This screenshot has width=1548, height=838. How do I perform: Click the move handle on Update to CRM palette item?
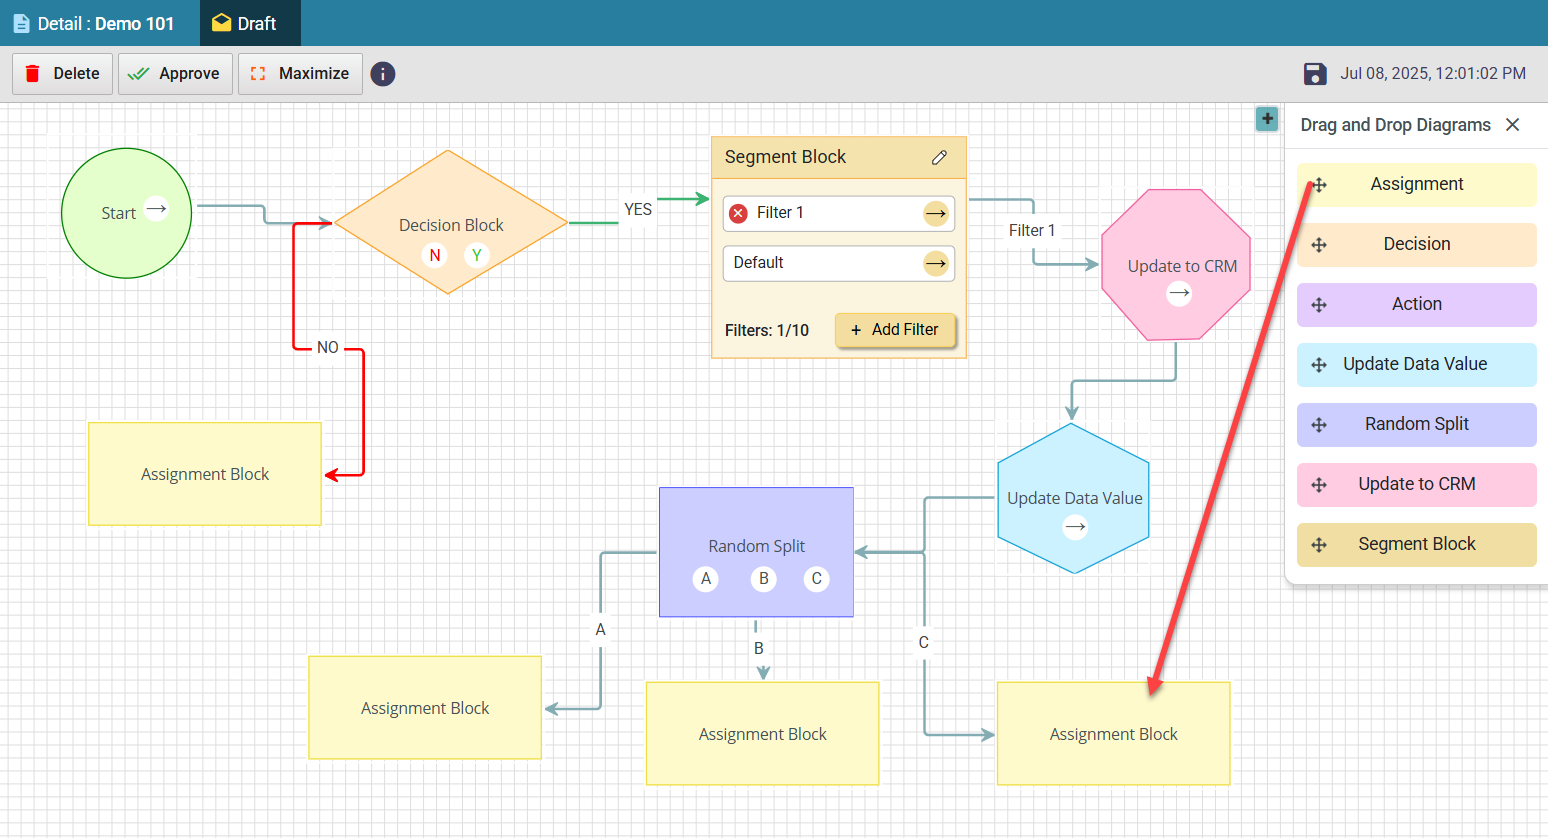pyautogui.click(x=1319, y=485)
